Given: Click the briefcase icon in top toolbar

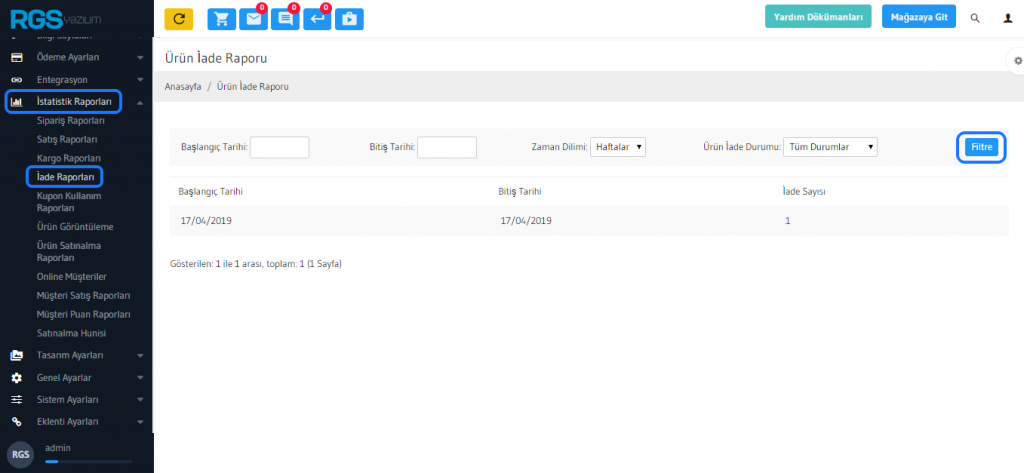Looking at the screenshot, I should 349,18.
